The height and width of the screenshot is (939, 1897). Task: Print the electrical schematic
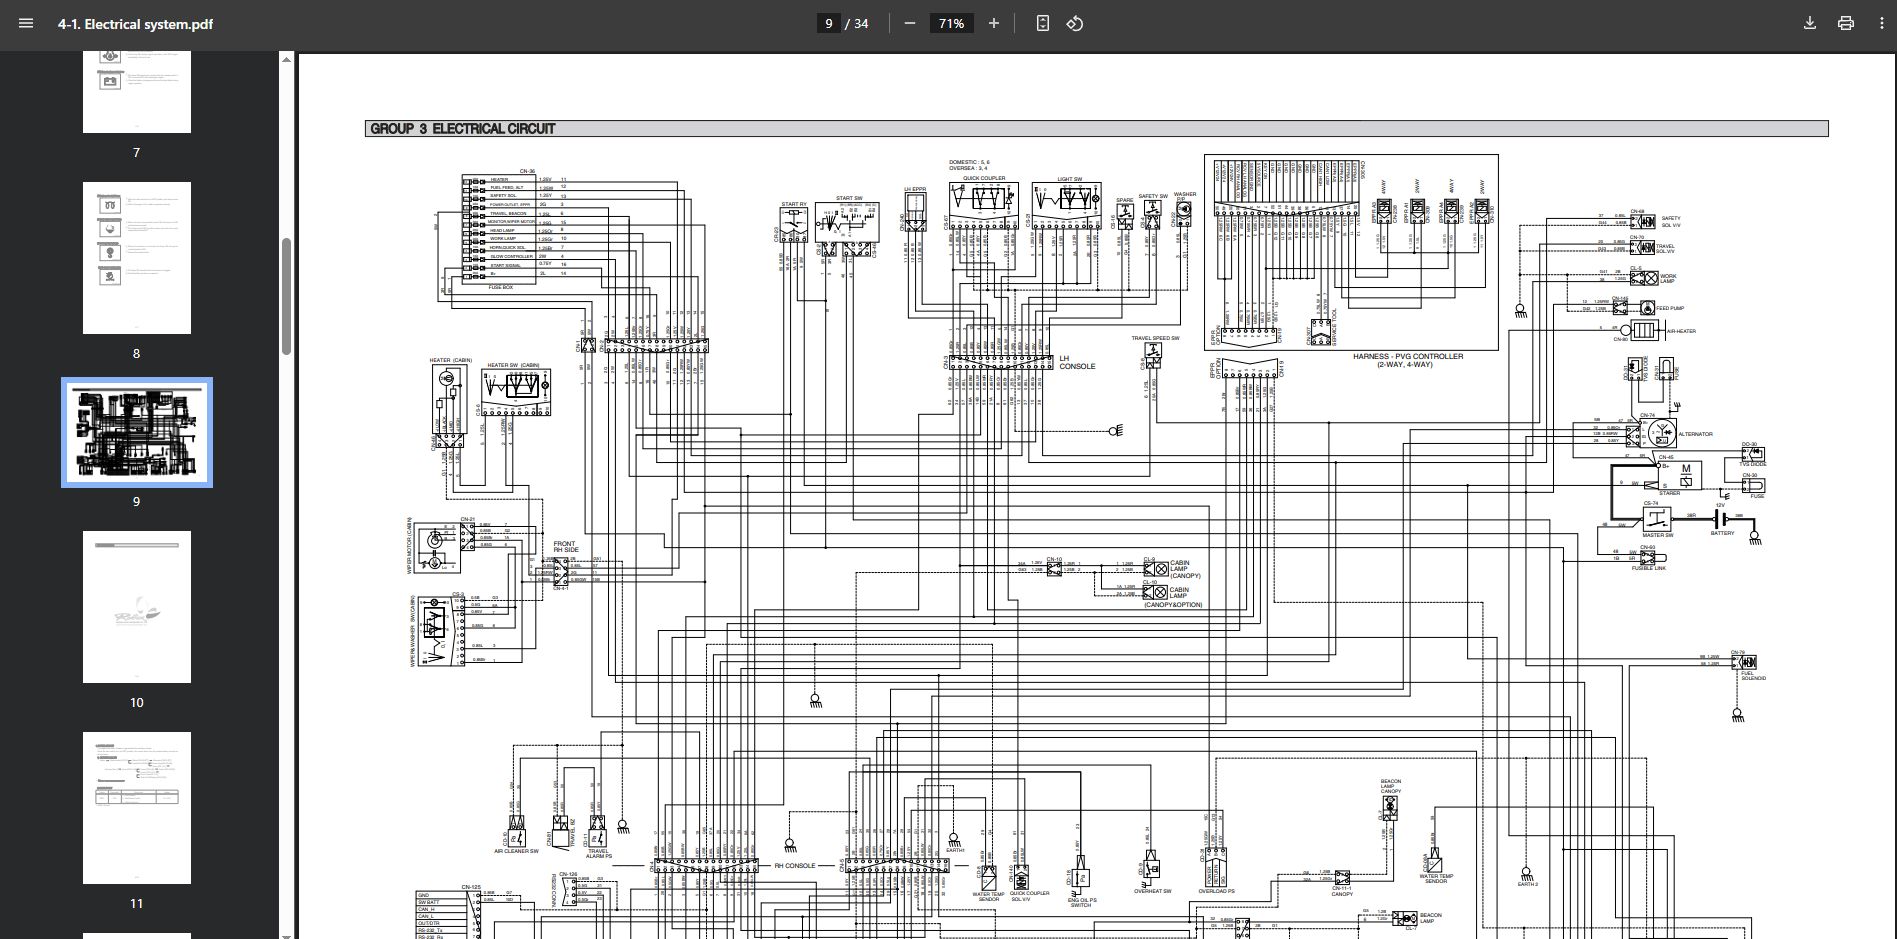tap(1845, 23)
